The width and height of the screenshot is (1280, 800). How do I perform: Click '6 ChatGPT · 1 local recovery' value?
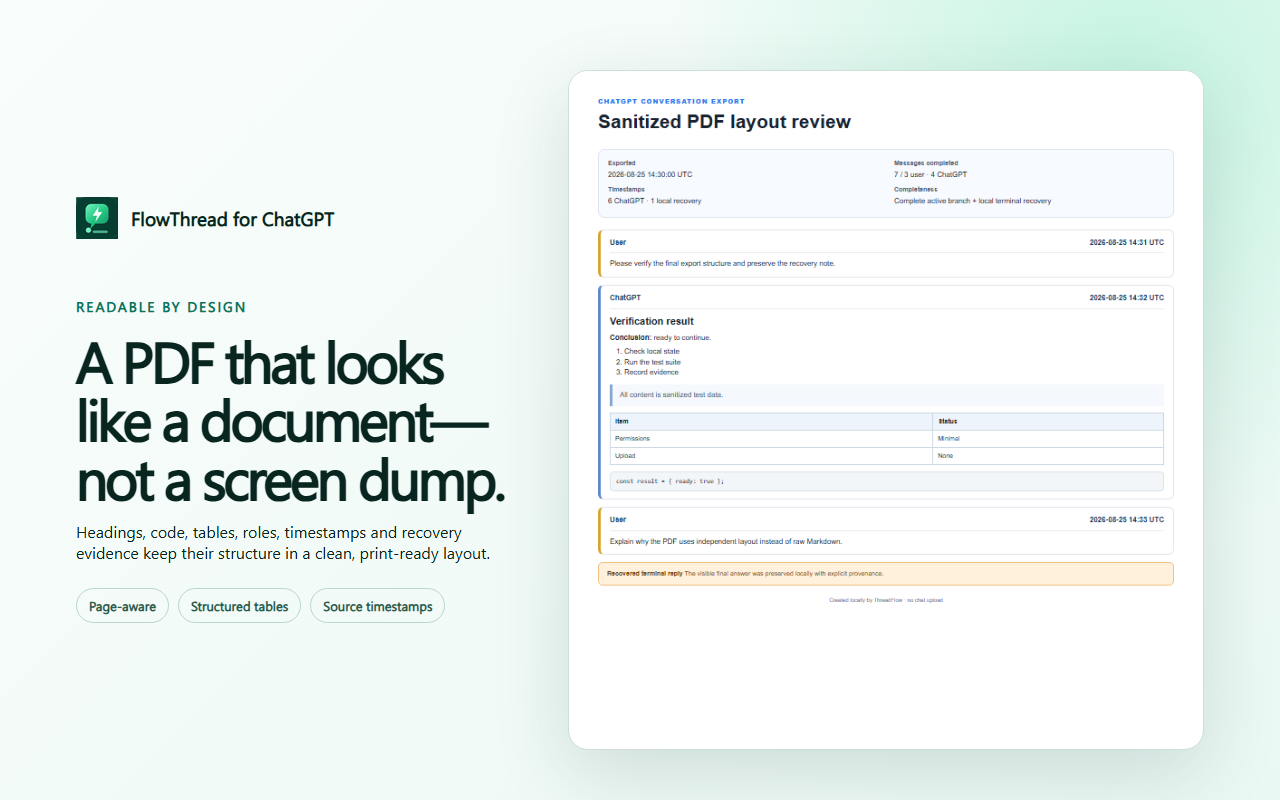(x=654, y=201)
